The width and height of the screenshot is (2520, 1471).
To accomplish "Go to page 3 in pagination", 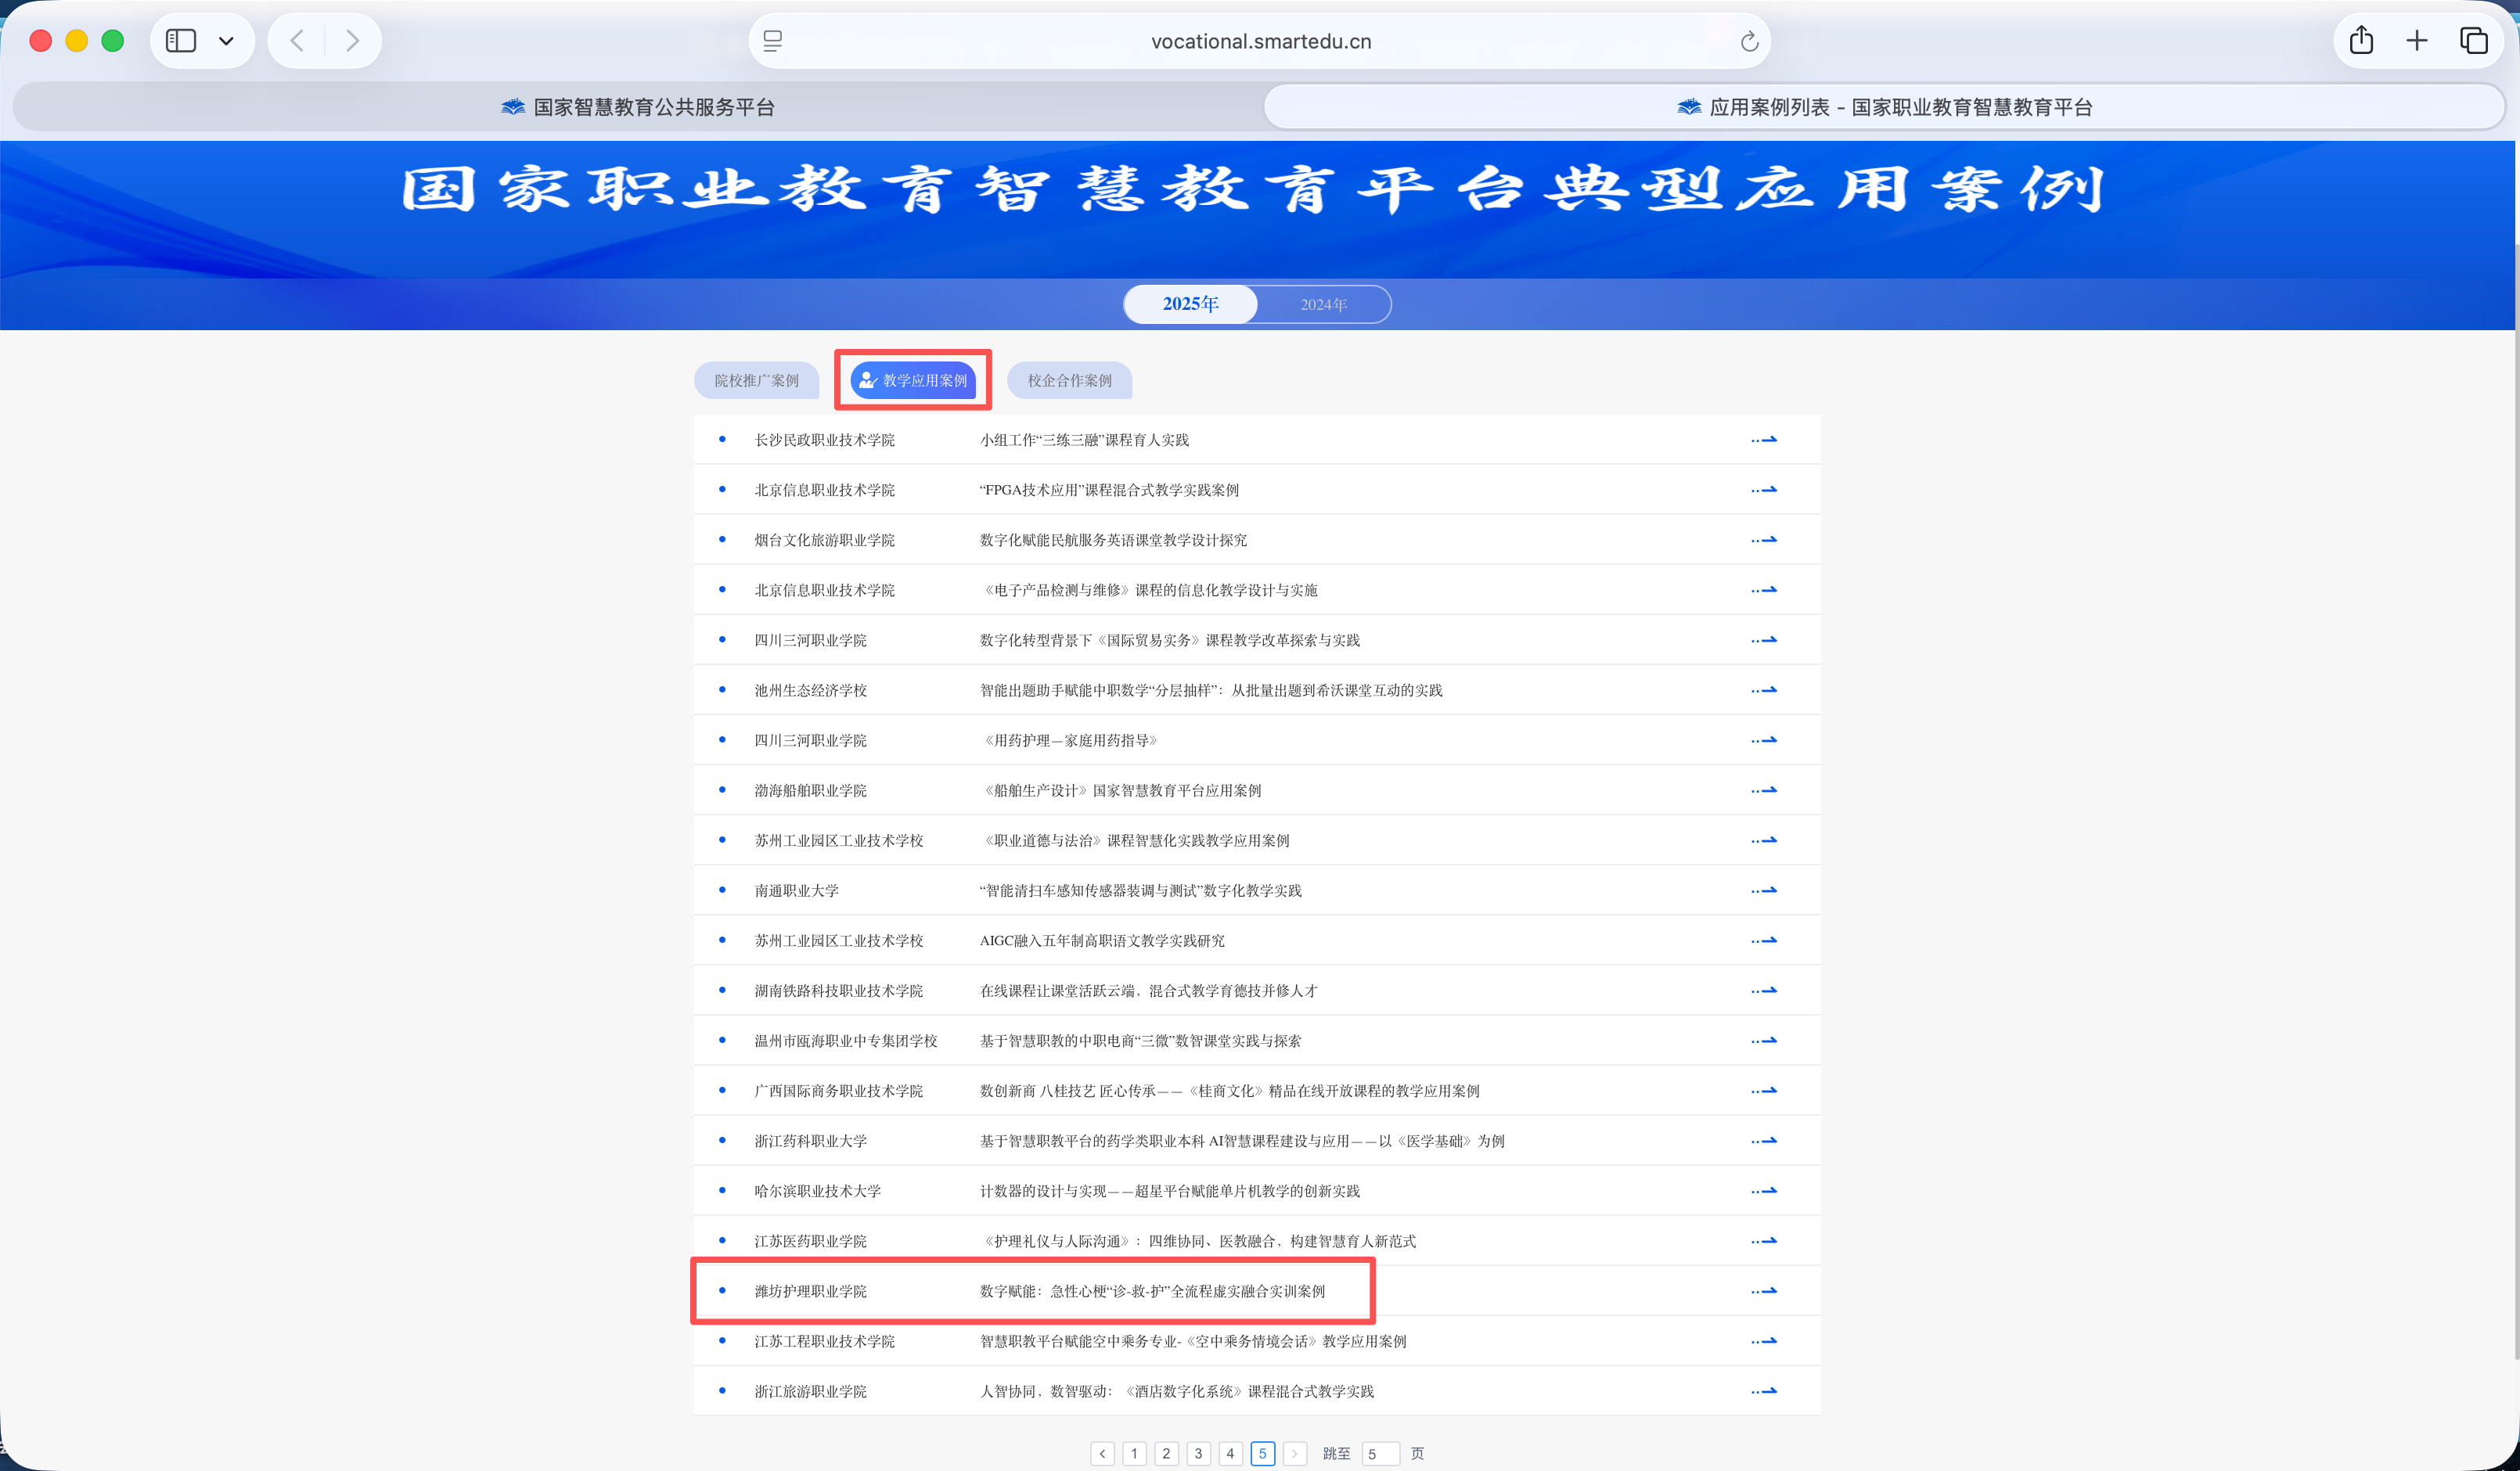I will (x=1198, y=1454).
